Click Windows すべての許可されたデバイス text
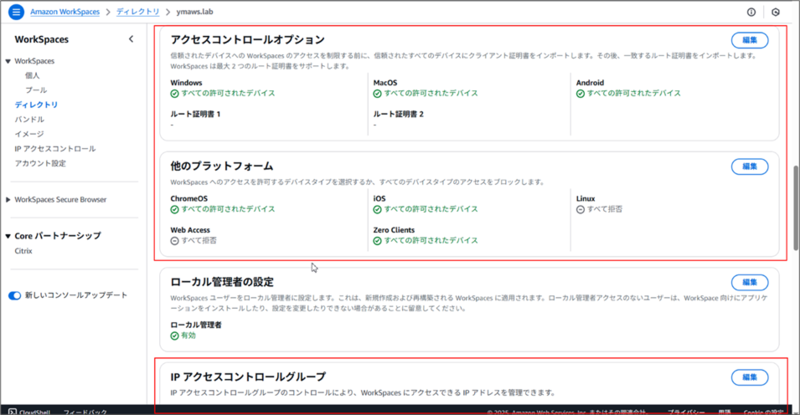Screen dimensions: 800x415 pos(228,93)
